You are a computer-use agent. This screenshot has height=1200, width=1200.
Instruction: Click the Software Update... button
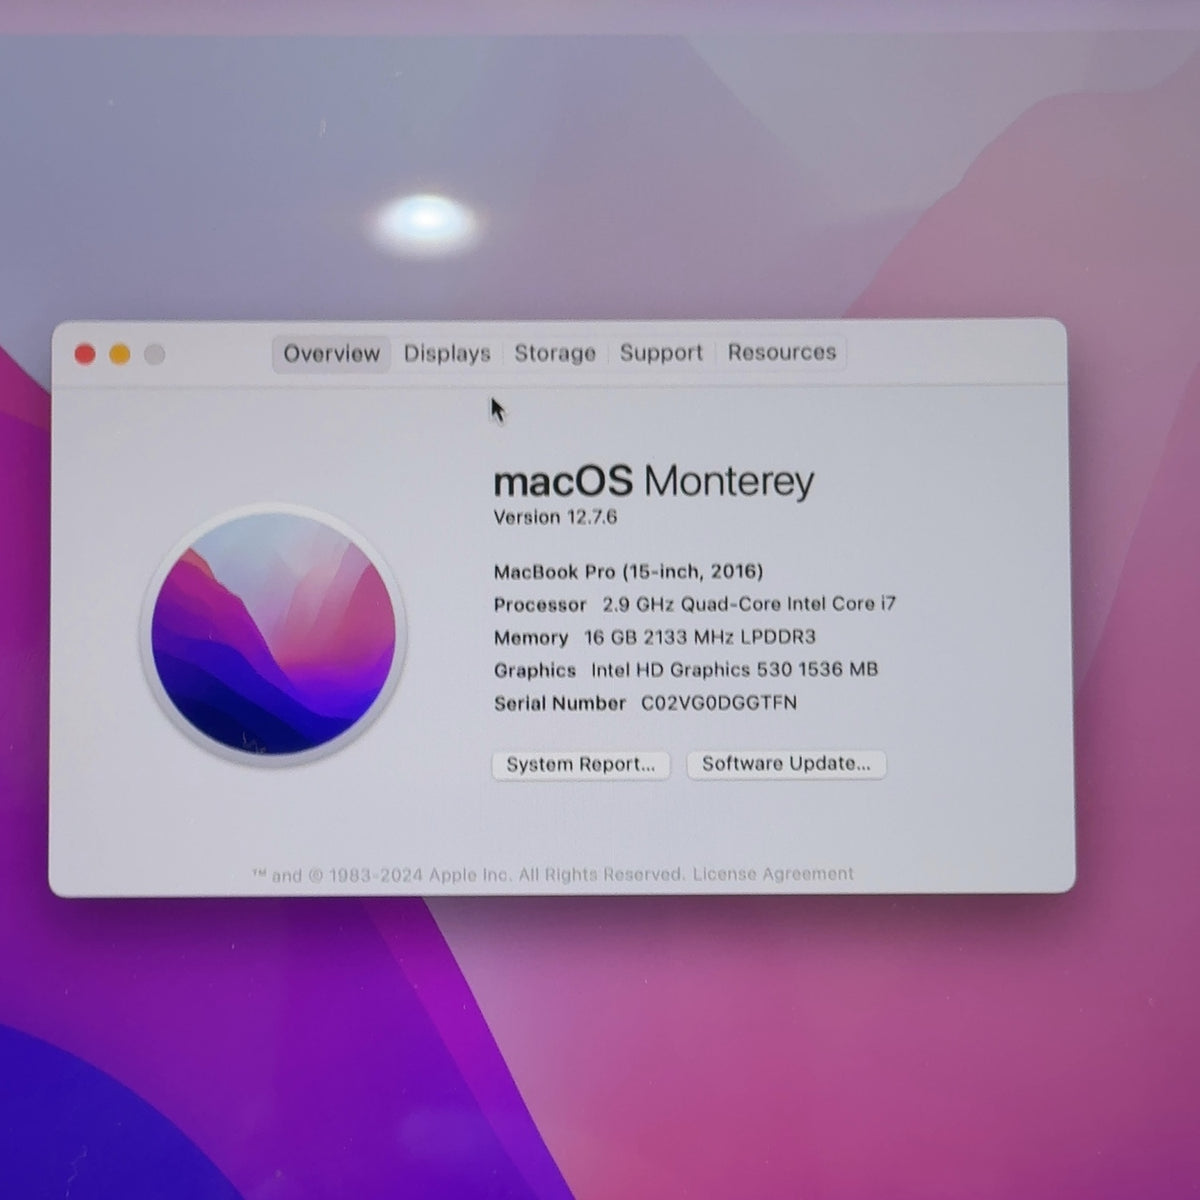[x=786, y=764]
